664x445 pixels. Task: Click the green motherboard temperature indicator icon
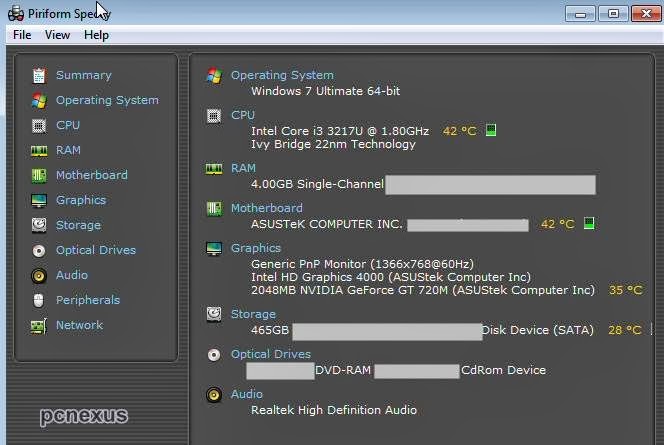tap(589, 223)
